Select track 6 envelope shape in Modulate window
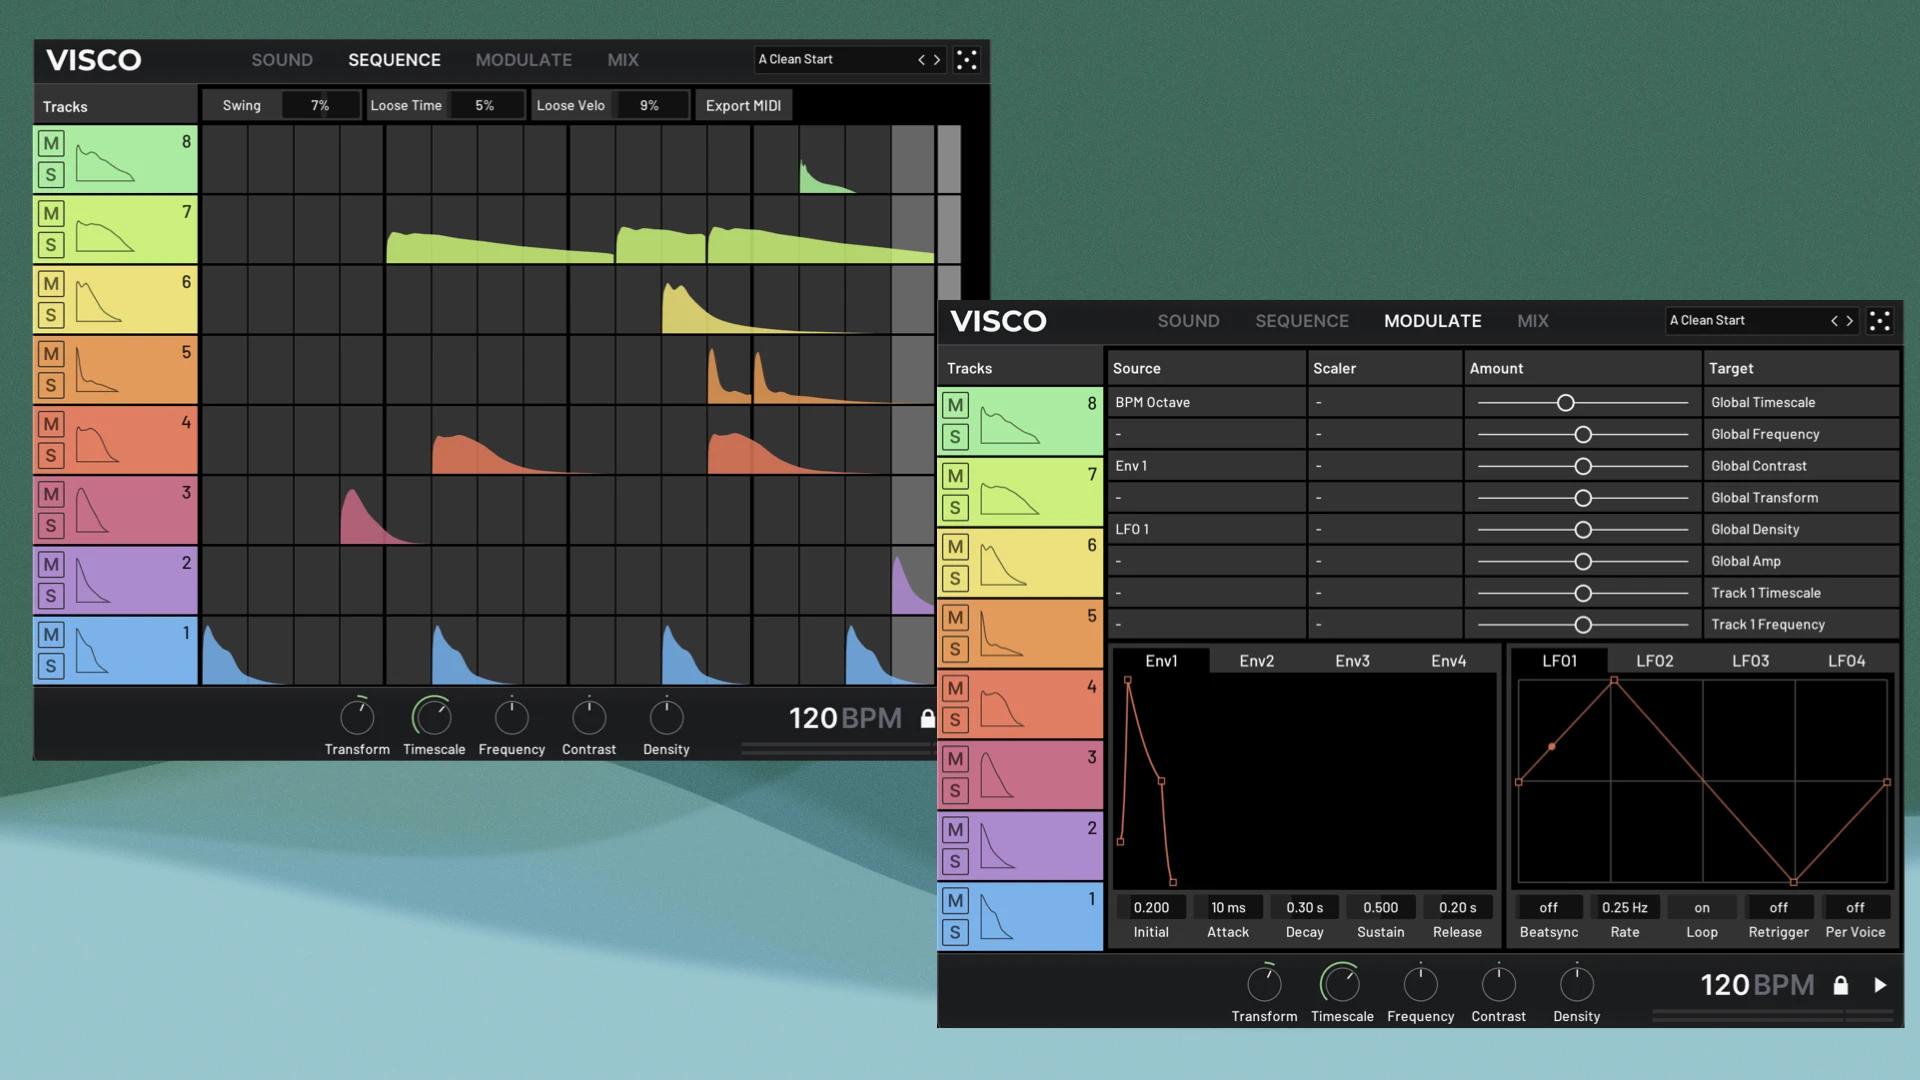1920x1080 pixels. 1003,565
